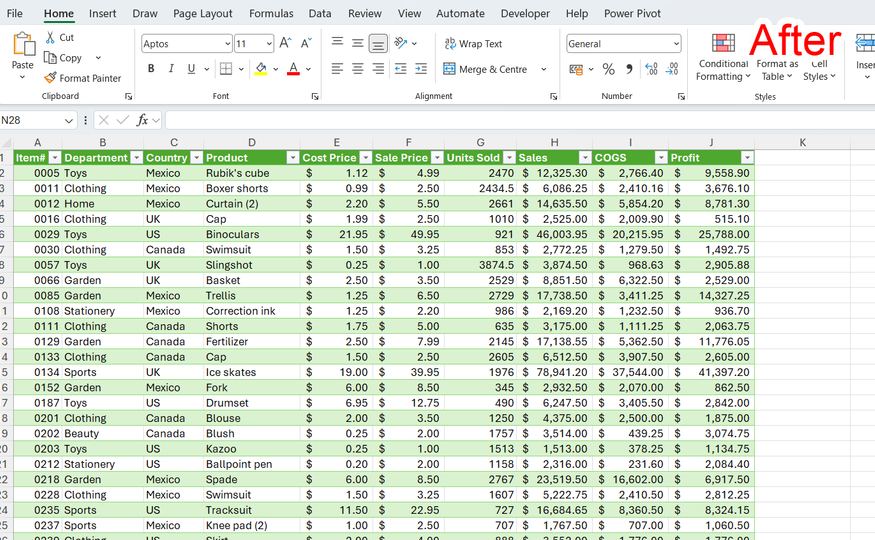The width and height of the screenshot is (875, 540).
Task: Expand the Merge & Centre options arrow
Action: 544,69
